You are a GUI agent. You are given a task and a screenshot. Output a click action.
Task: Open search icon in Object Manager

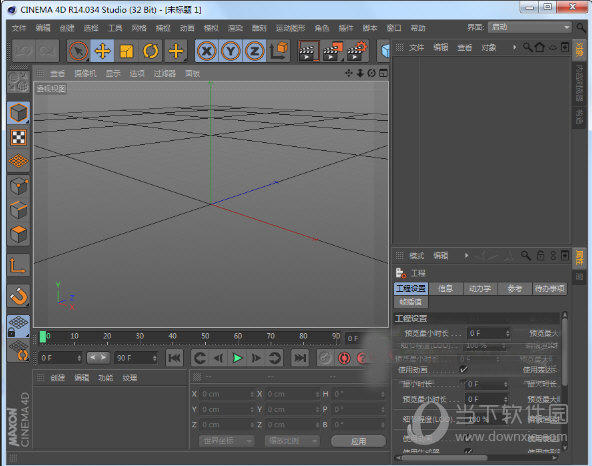pyautogui.click(x=527, y=47)
